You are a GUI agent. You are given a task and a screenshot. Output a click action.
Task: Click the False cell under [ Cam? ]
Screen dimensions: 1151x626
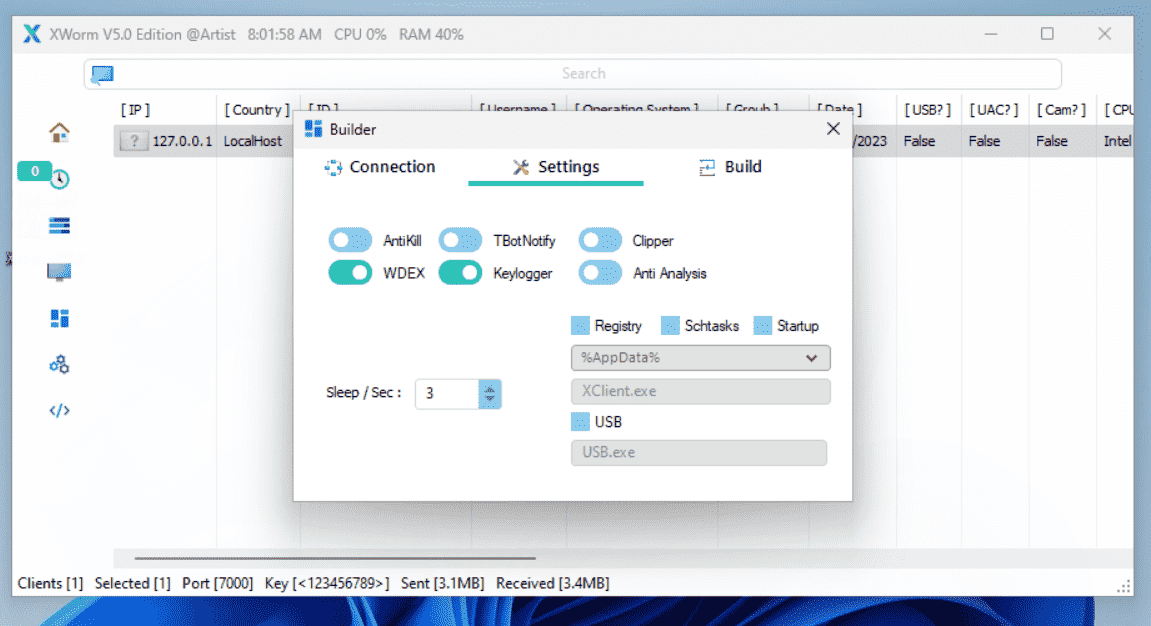1052,141
